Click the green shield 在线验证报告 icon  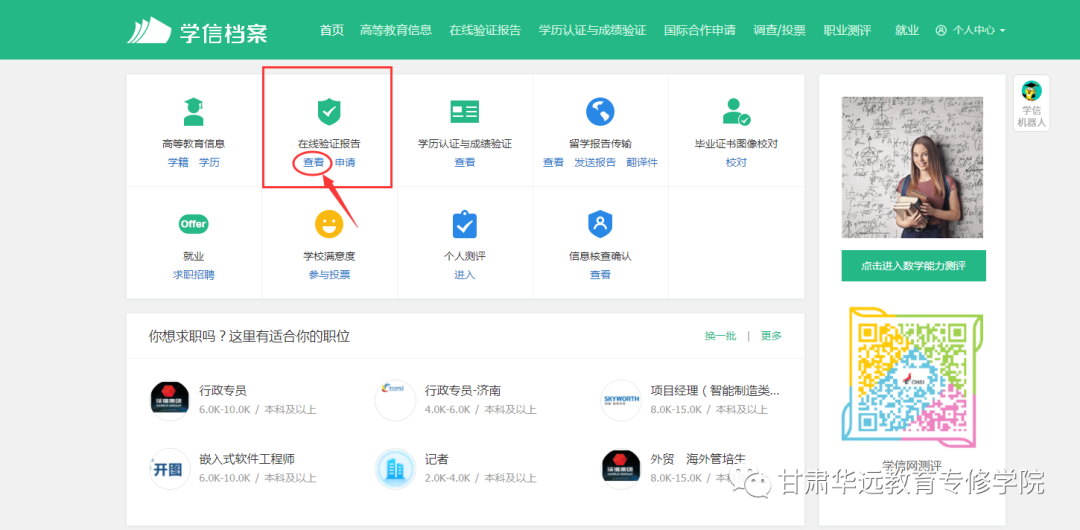[329, 111]
